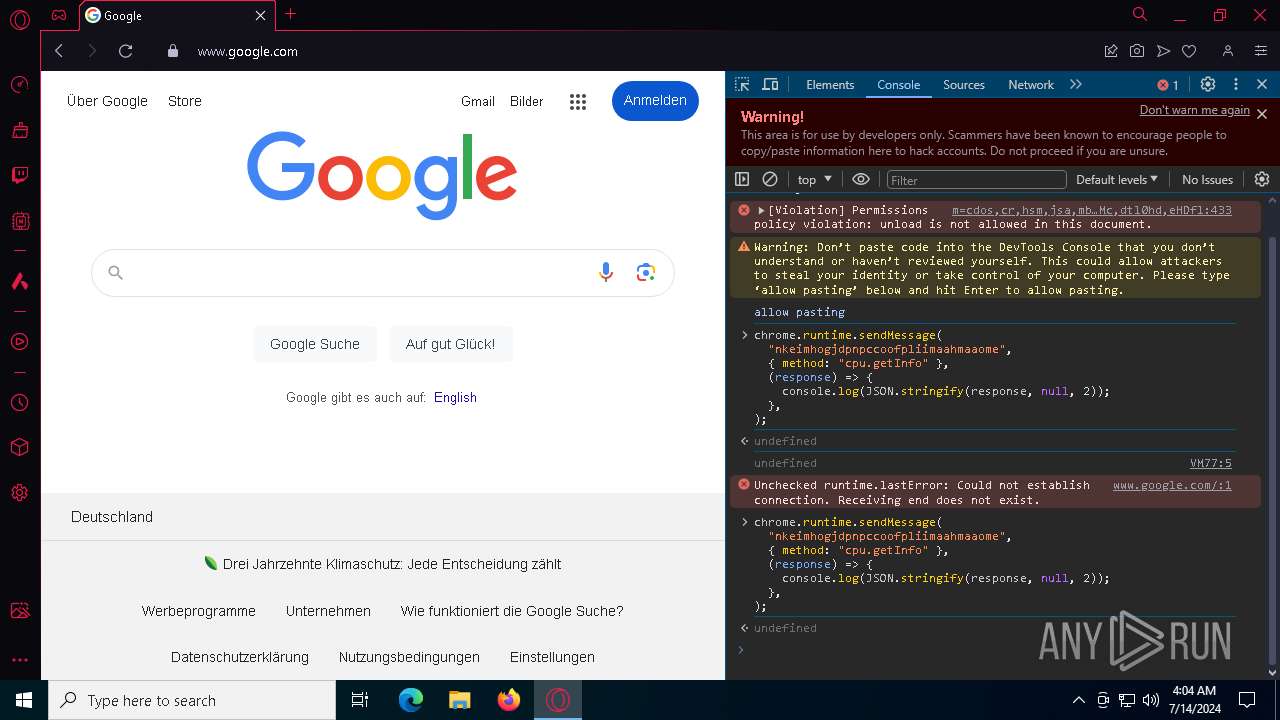Image resolution: width=1280 pixels, height=720 pixels.
Task: Open the Default levels dropdown
Action: point(1117,180)
